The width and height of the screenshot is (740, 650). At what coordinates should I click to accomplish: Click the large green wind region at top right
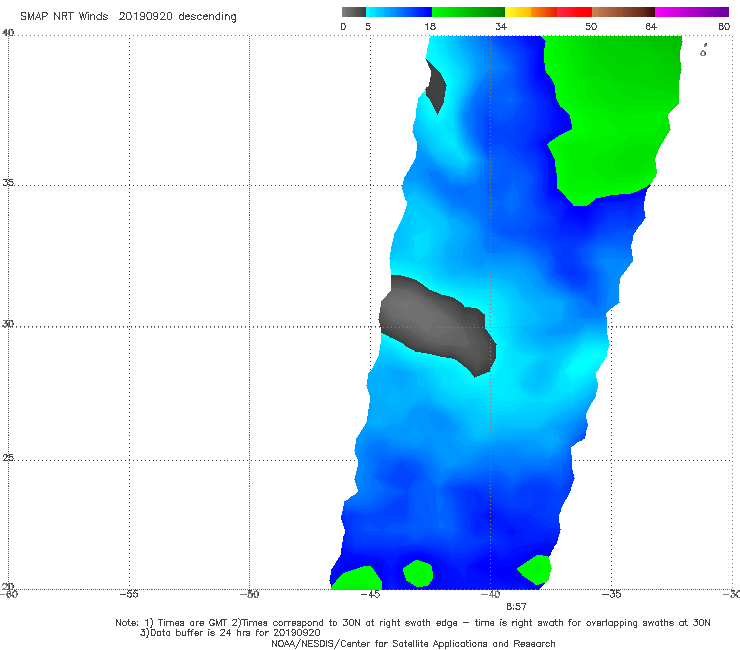click(x=614, y=113)
